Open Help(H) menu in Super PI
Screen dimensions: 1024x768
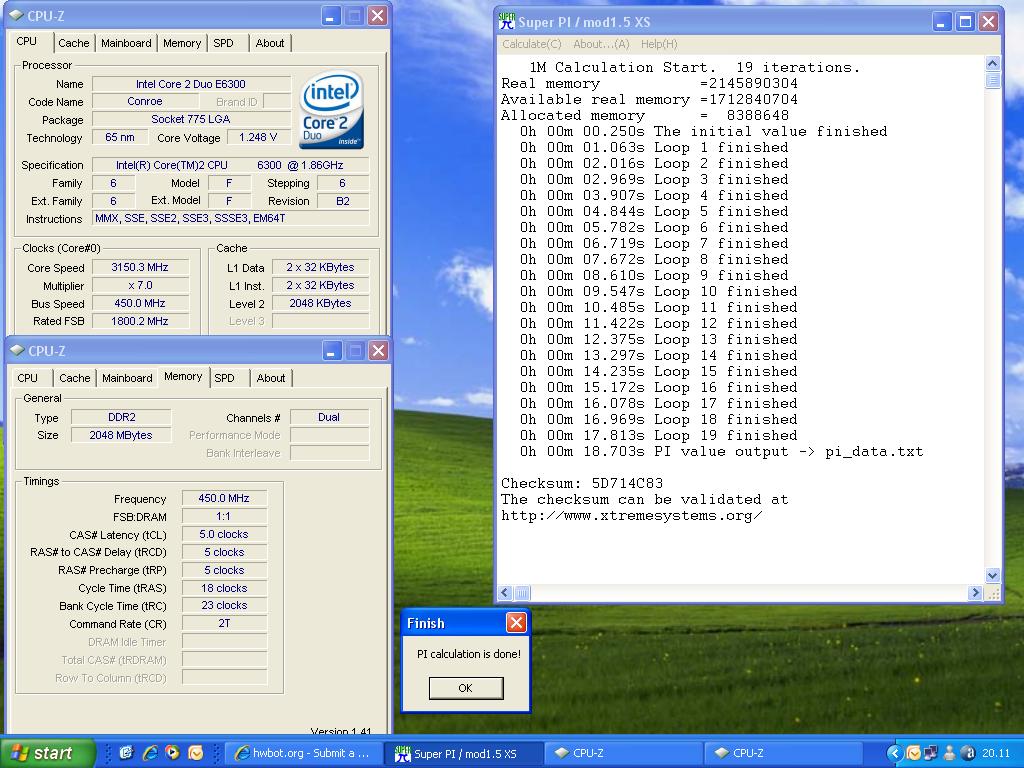pos(659,44)
